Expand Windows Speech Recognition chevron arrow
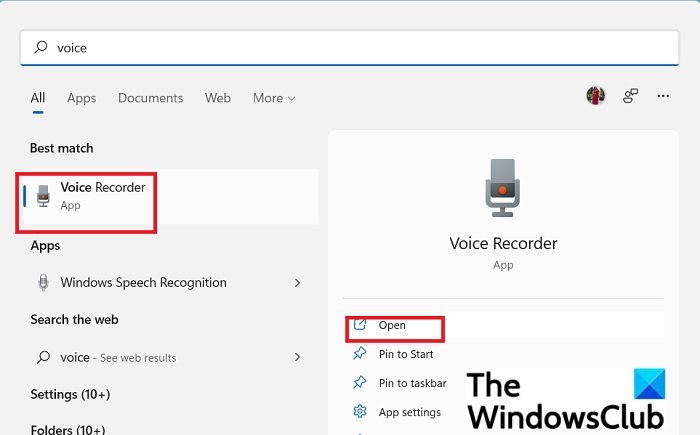 pos(297,283)
